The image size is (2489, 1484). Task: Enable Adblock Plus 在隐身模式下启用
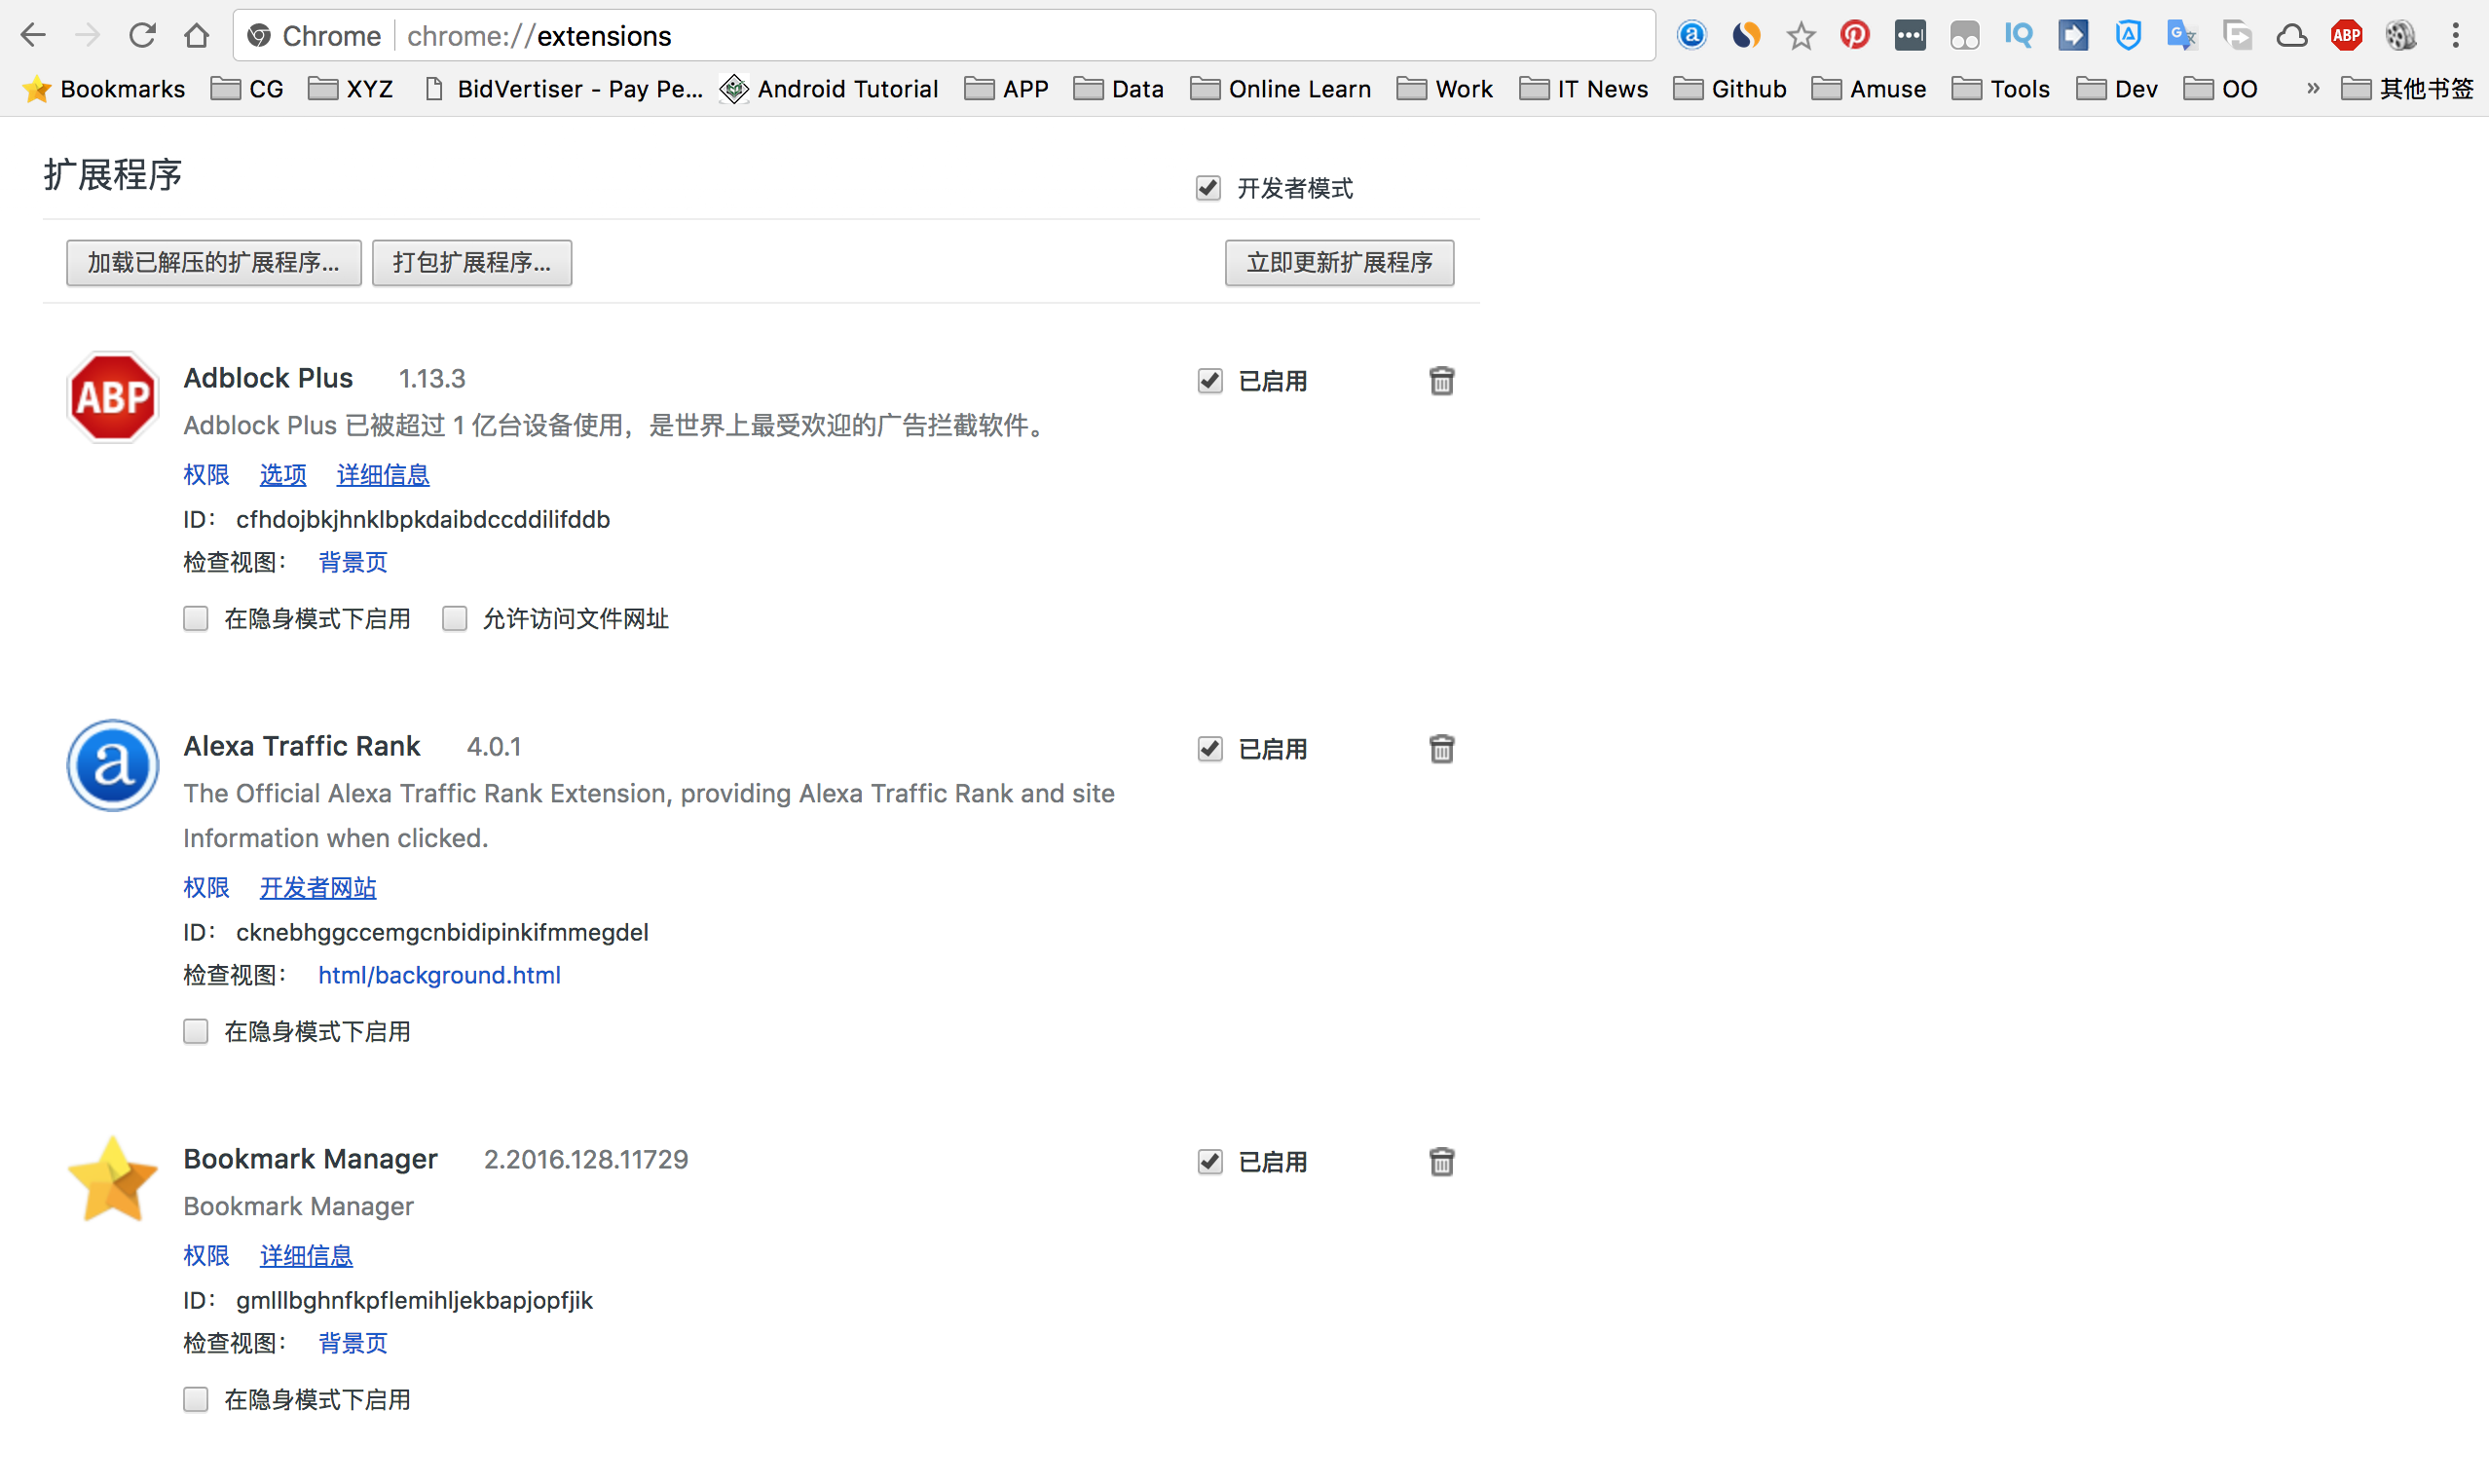coord(196,619)
